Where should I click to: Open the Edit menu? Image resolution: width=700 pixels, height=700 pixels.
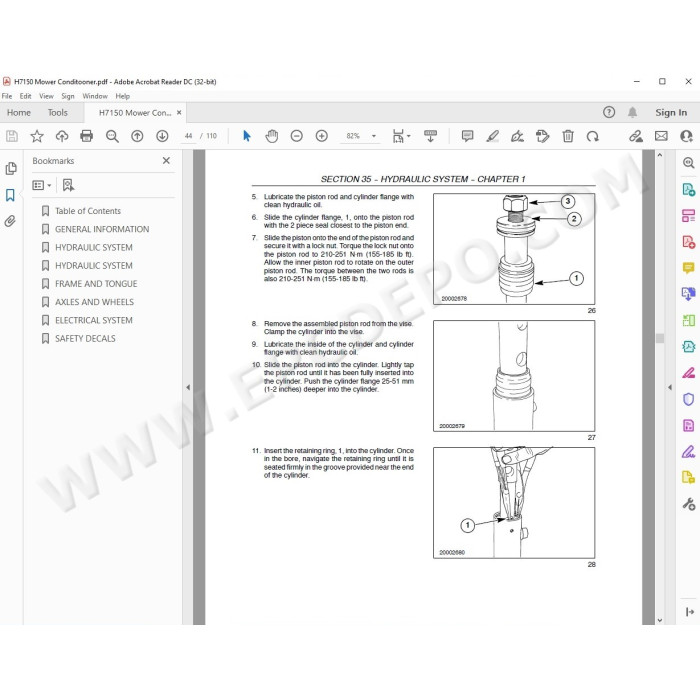[25, 96]
